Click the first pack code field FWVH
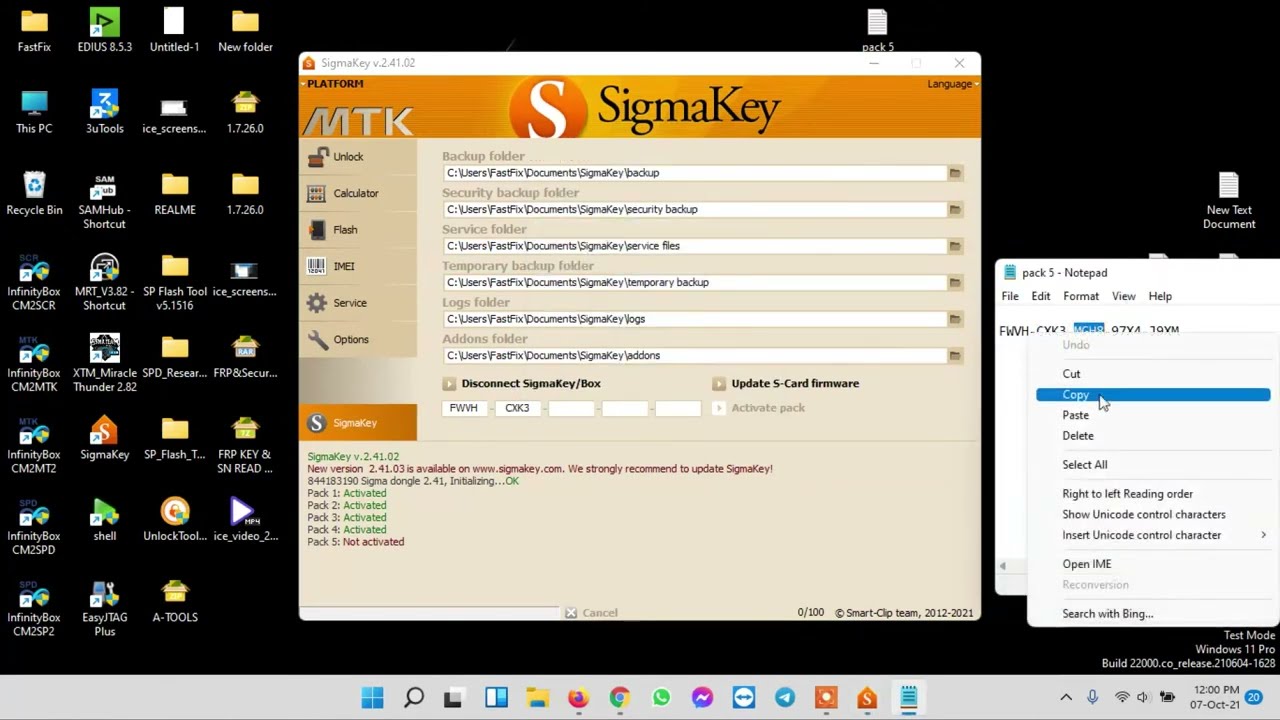Image resolution: width=1280 pixels, height=720 pixels. tap(464, 408)
